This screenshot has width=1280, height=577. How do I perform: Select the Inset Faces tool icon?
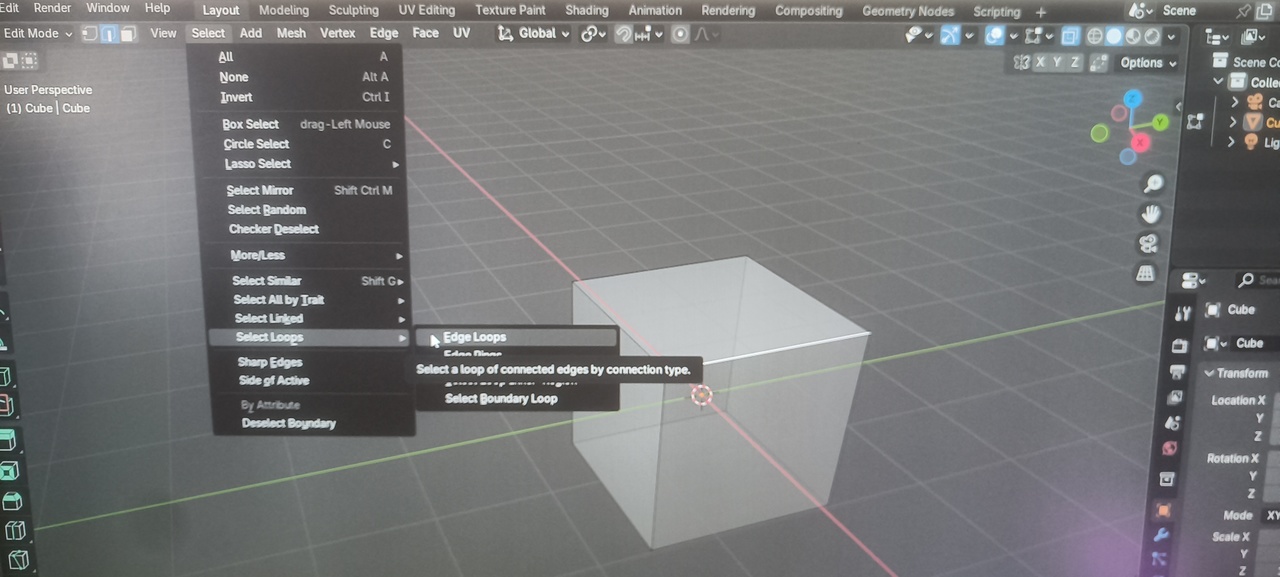tap(9, 471)
